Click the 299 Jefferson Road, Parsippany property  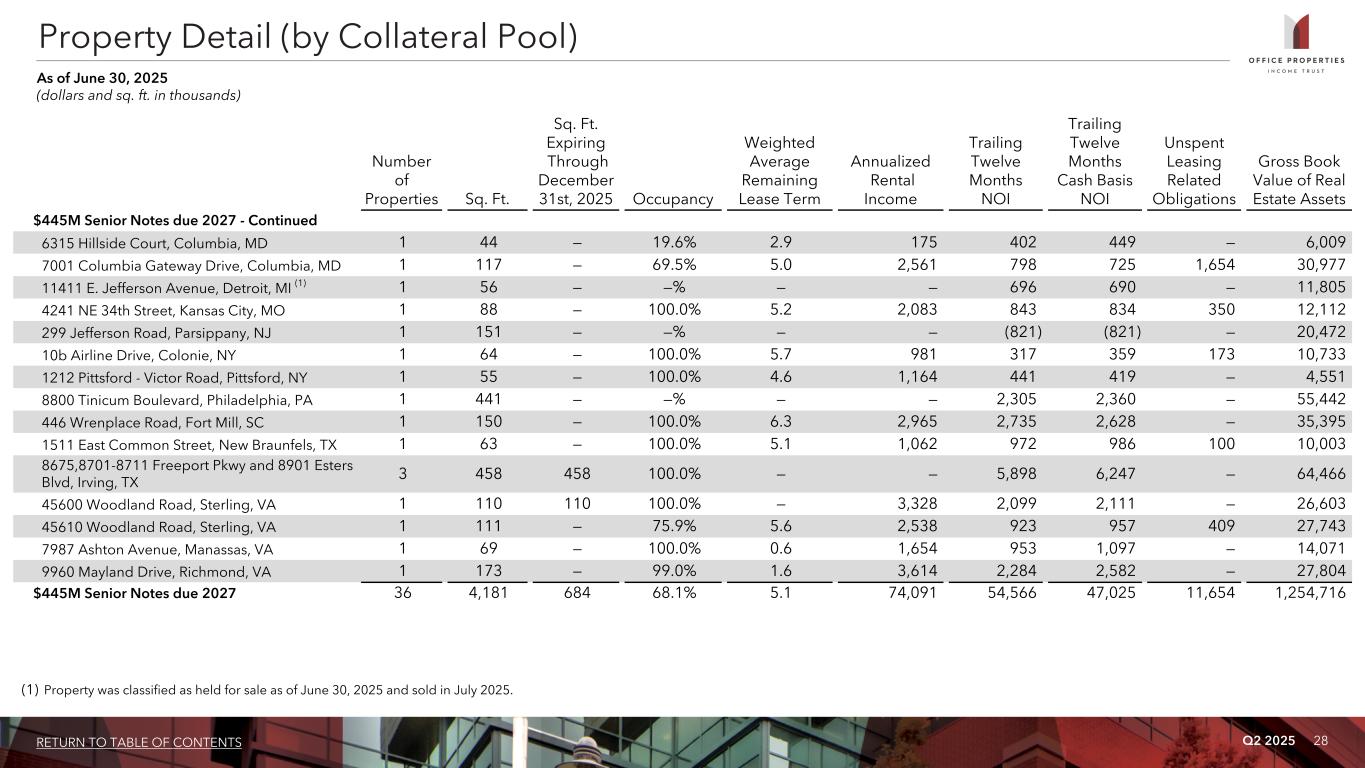point(156,334)
